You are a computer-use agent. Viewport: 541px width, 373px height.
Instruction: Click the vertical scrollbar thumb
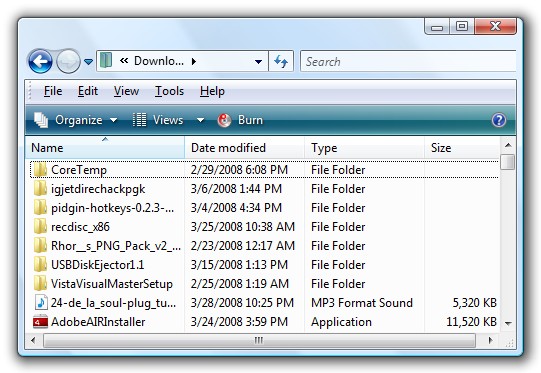(508, 162)
